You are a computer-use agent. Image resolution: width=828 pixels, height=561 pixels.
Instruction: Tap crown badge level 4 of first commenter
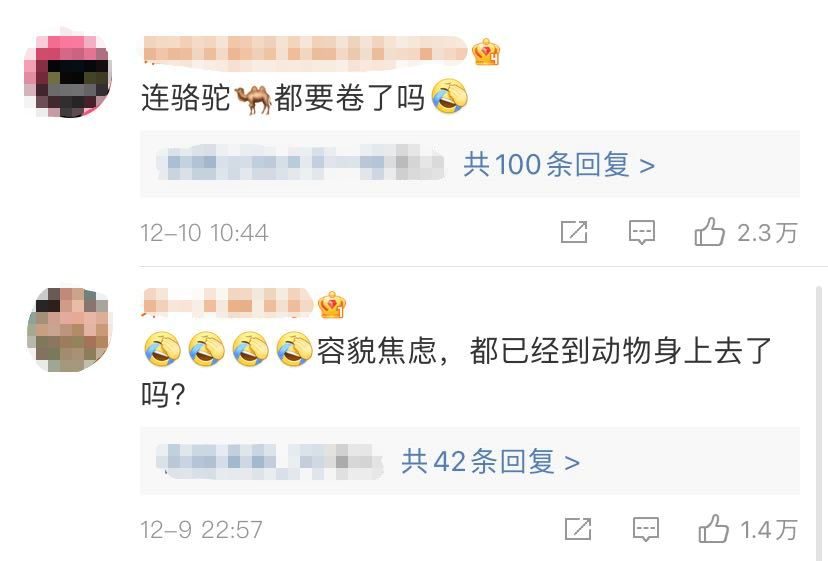pos(486,52)
